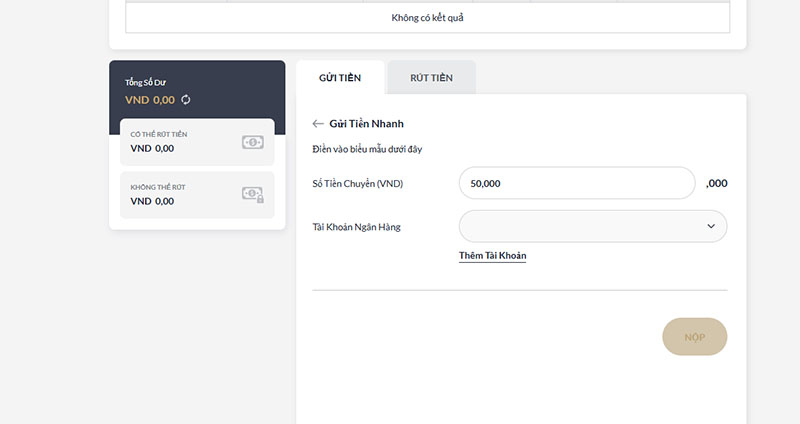Click the Số Tiền Chuyển (VND) label
The width and height of the screenshot is (800, 424).
358,184
